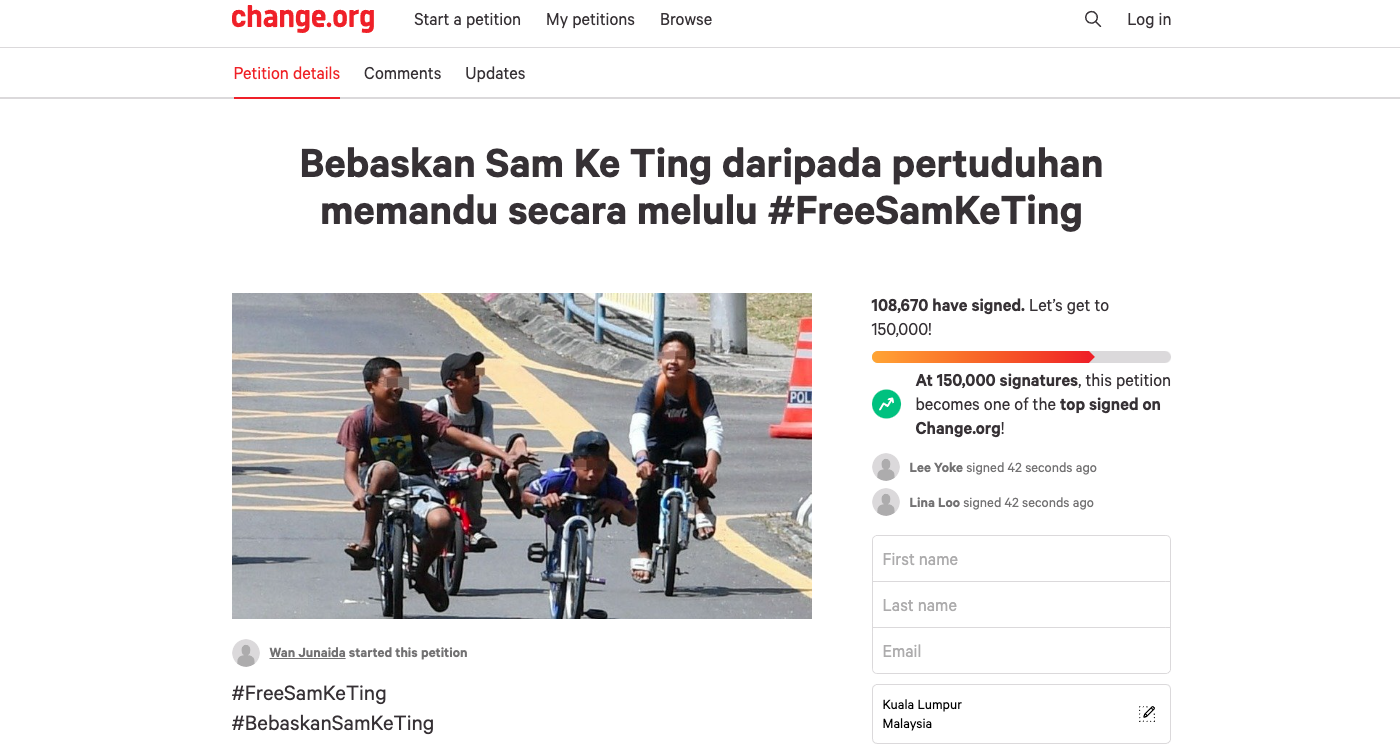This screenshot has height=749, width=1400.
Task: Click into the Email field
Action: click(1021, 651)
